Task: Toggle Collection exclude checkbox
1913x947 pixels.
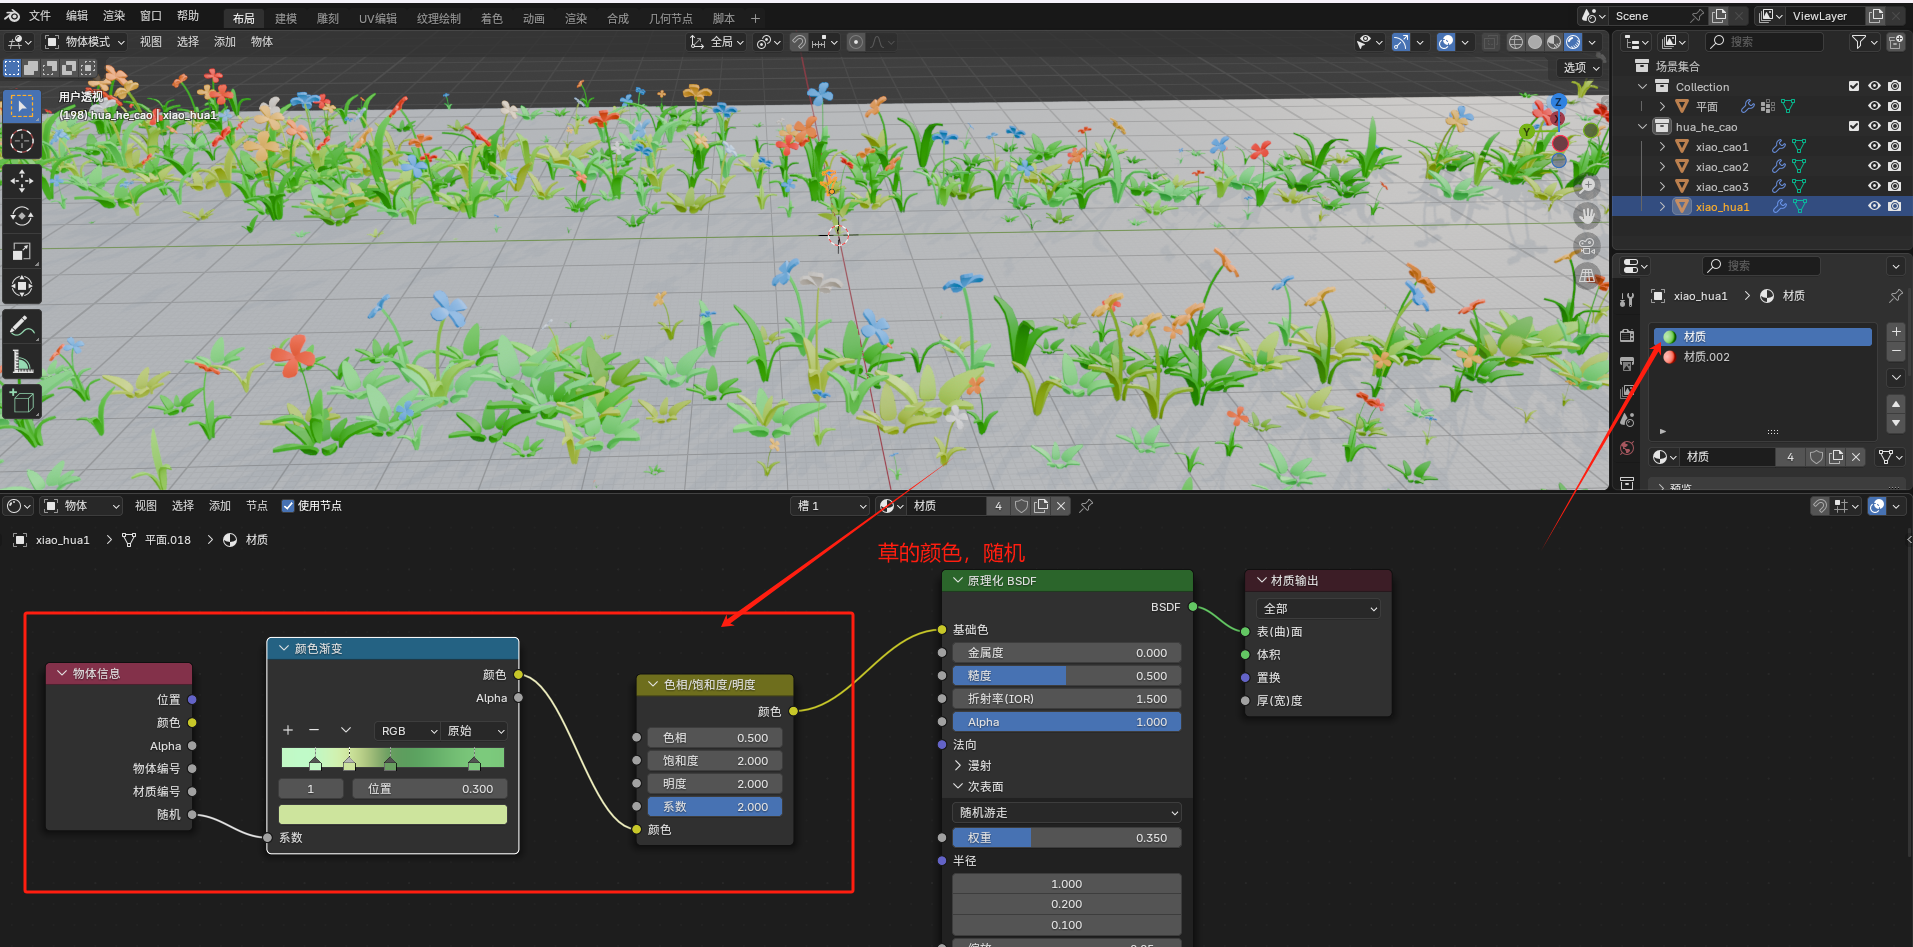Action: coord(1854,87)
